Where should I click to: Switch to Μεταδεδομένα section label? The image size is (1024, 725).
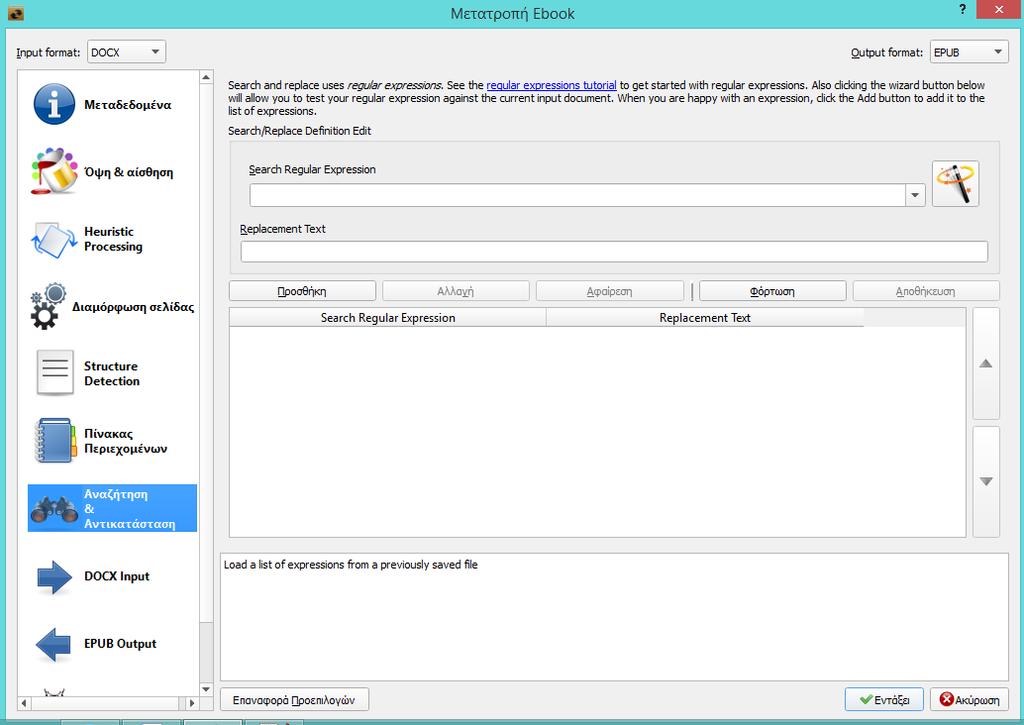(128, 105)
